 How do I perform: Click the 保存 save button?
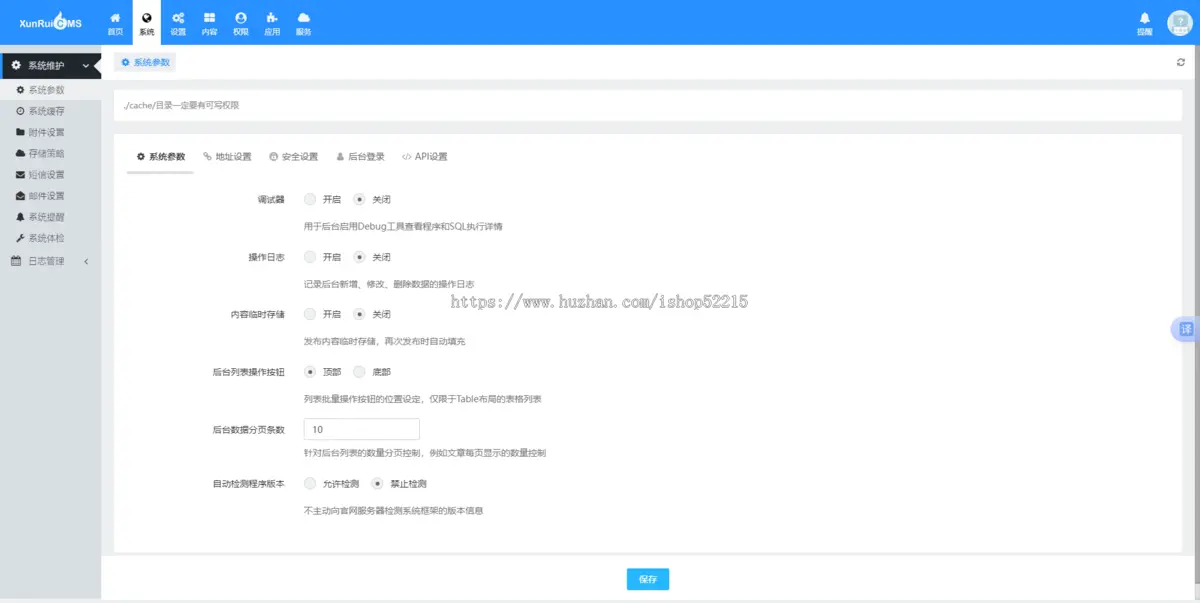pos(647,578)
